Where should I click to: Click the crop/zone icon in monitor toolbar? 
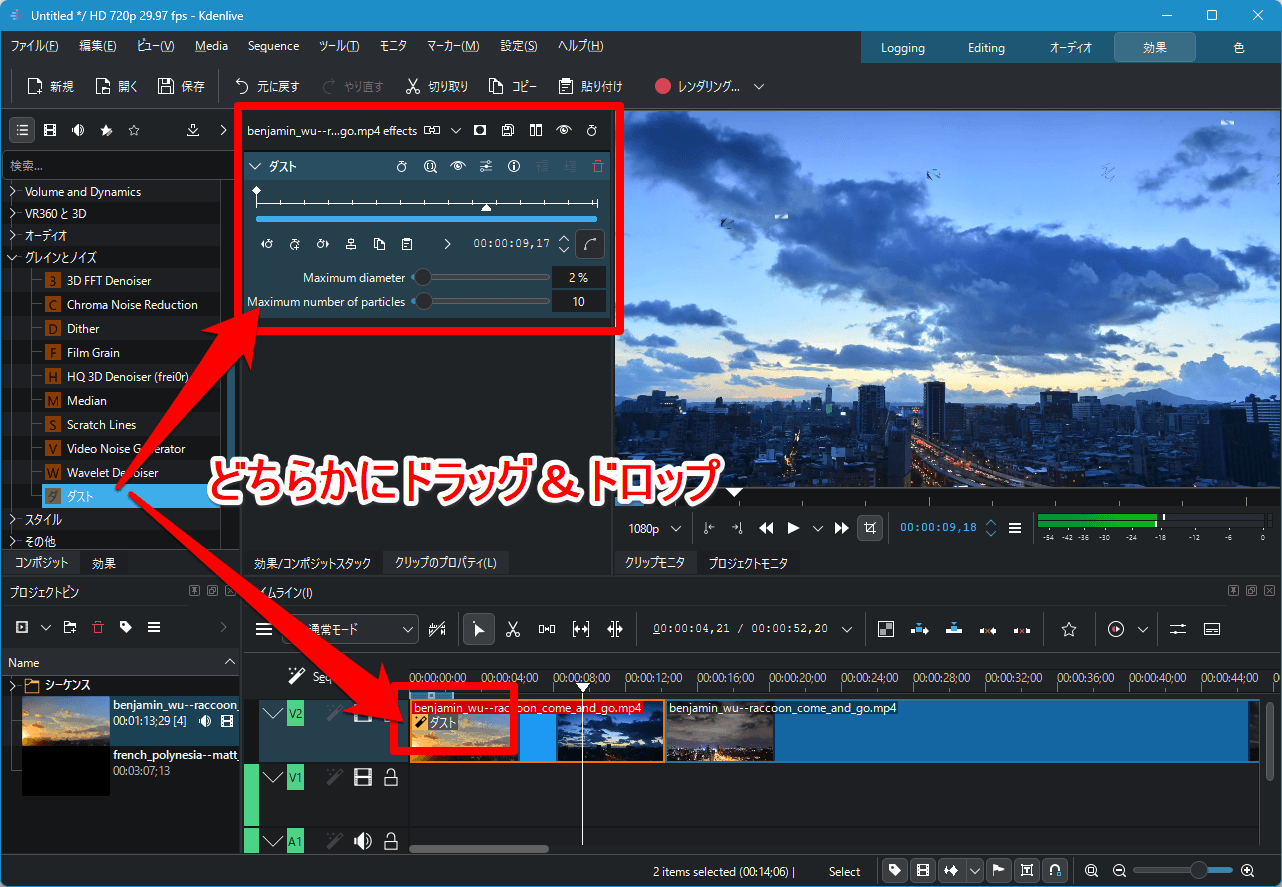click(x=870, y=528)
